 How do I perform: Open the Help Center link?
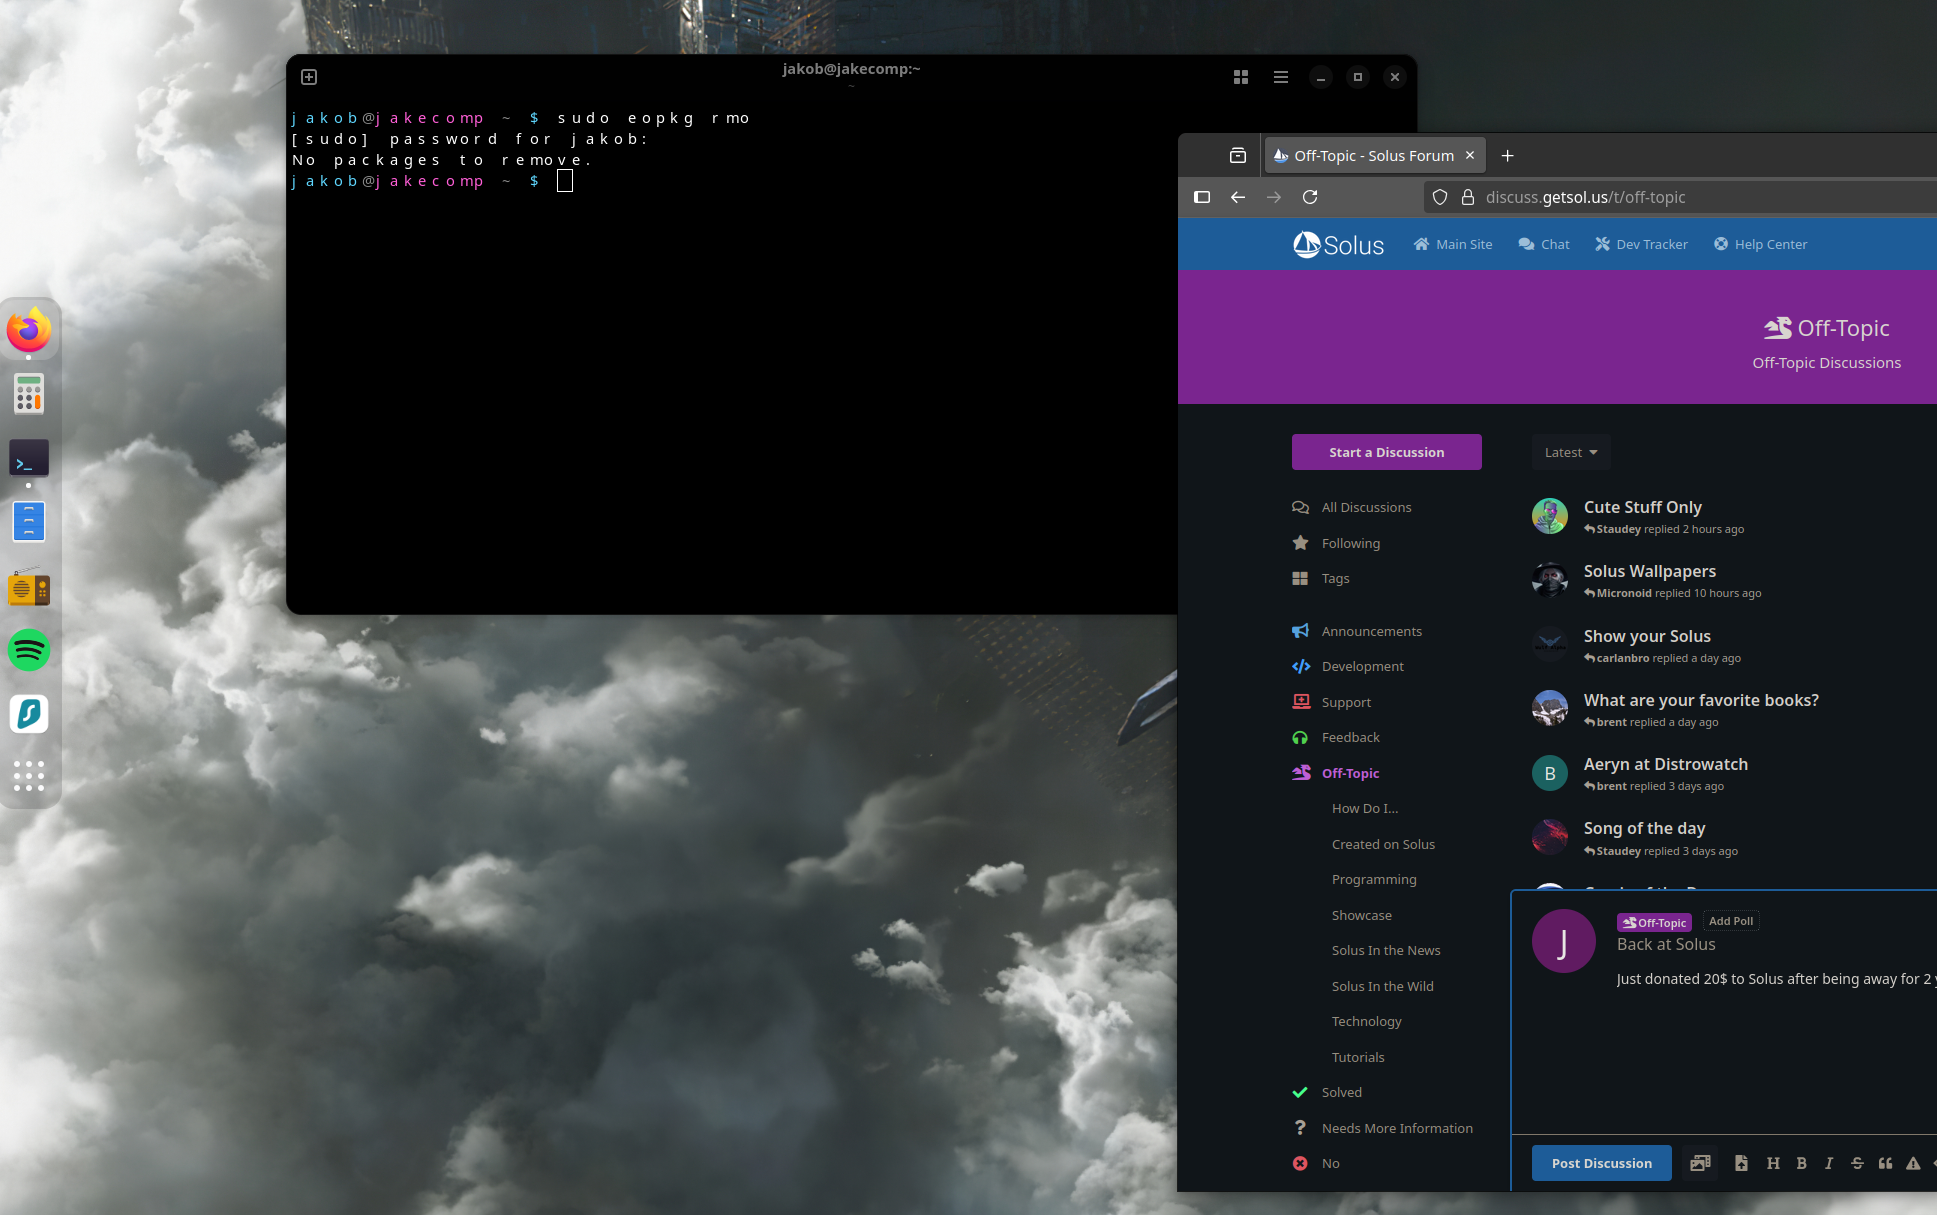(1760, 244)
